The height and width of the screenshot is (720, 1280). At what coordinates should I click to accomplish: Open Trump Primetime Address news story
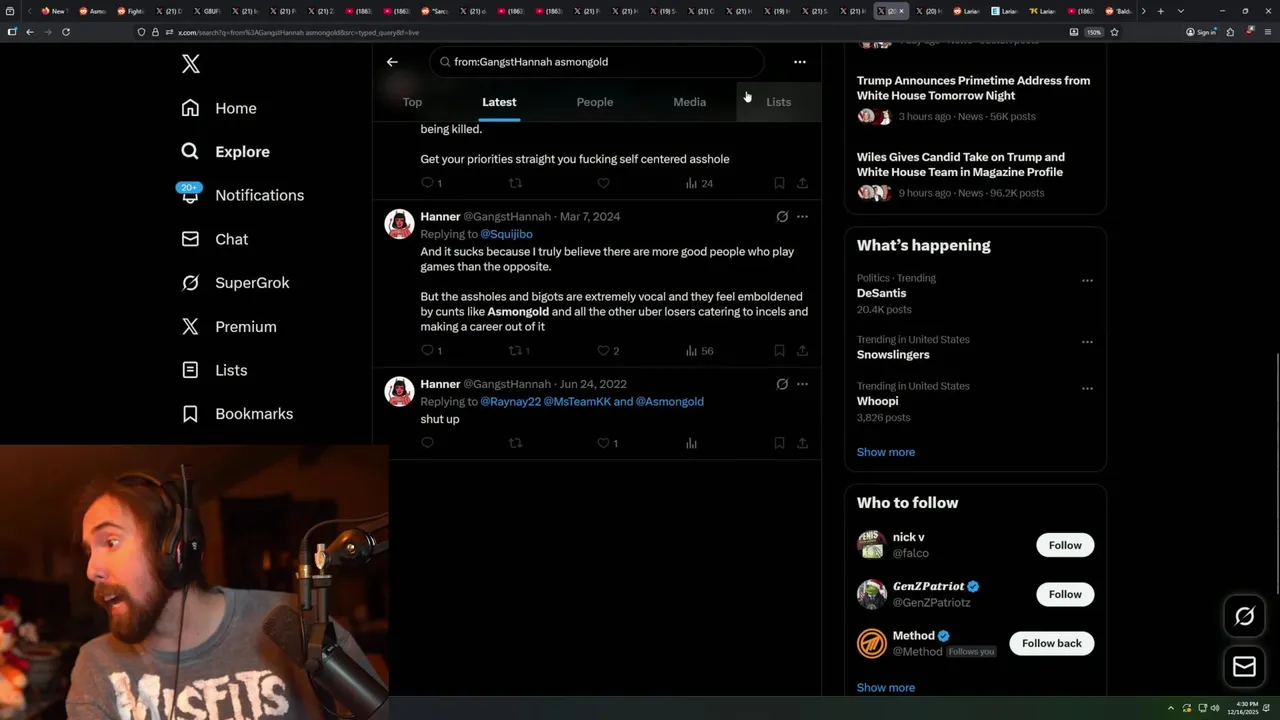pyautogui.click(x=975, y=98)
